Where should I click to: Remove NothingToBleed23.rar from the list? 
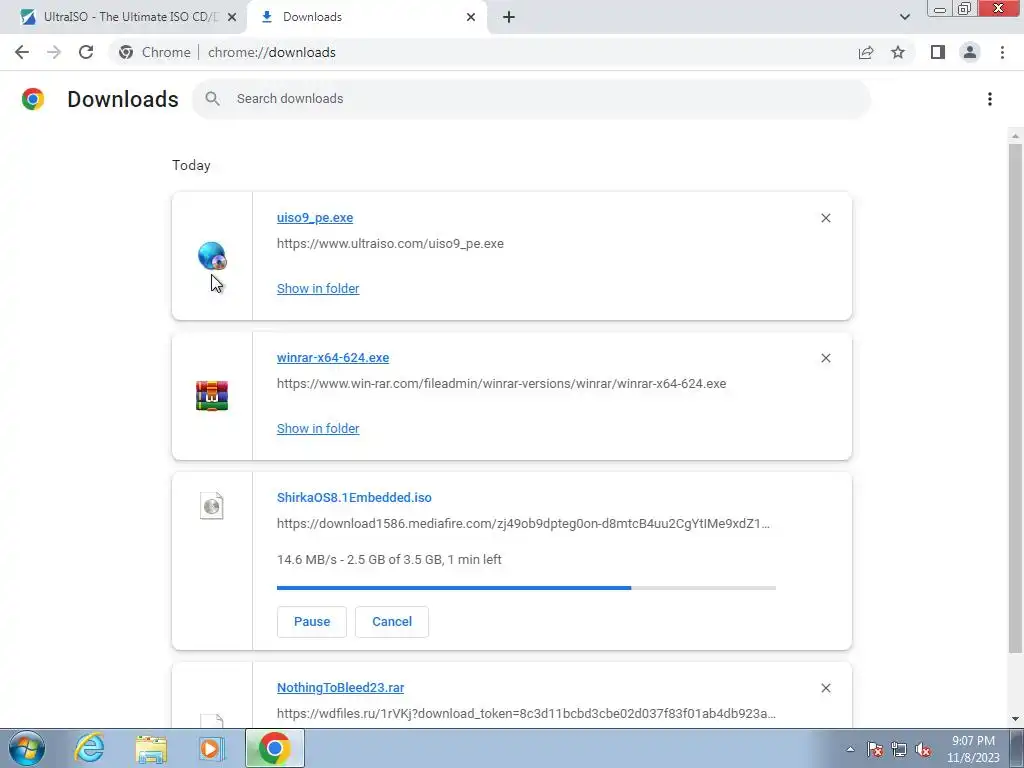pos(825,688)
